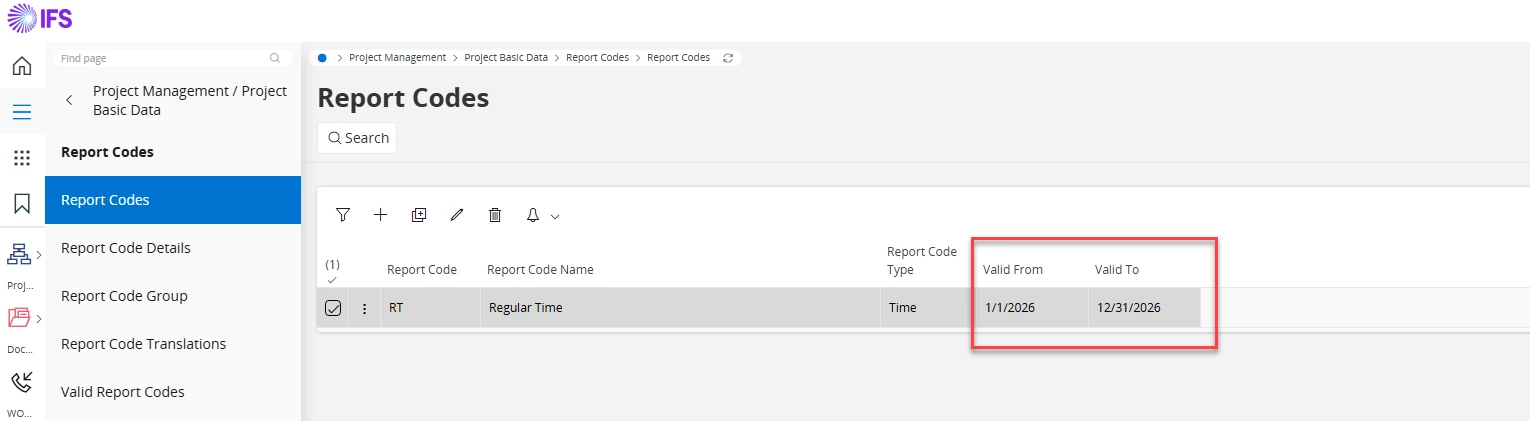1530x421 pixels.
Task: Click the Report Codes section heading
Action: pos(107,152)
